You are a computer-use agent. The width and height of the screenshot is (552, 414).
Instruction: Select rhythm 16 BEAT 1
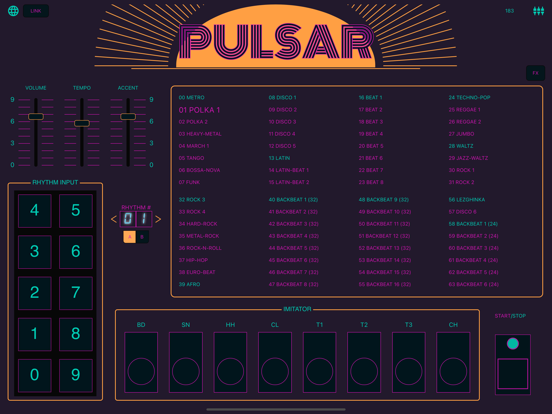pyautogui.click(x=371, y=98)
